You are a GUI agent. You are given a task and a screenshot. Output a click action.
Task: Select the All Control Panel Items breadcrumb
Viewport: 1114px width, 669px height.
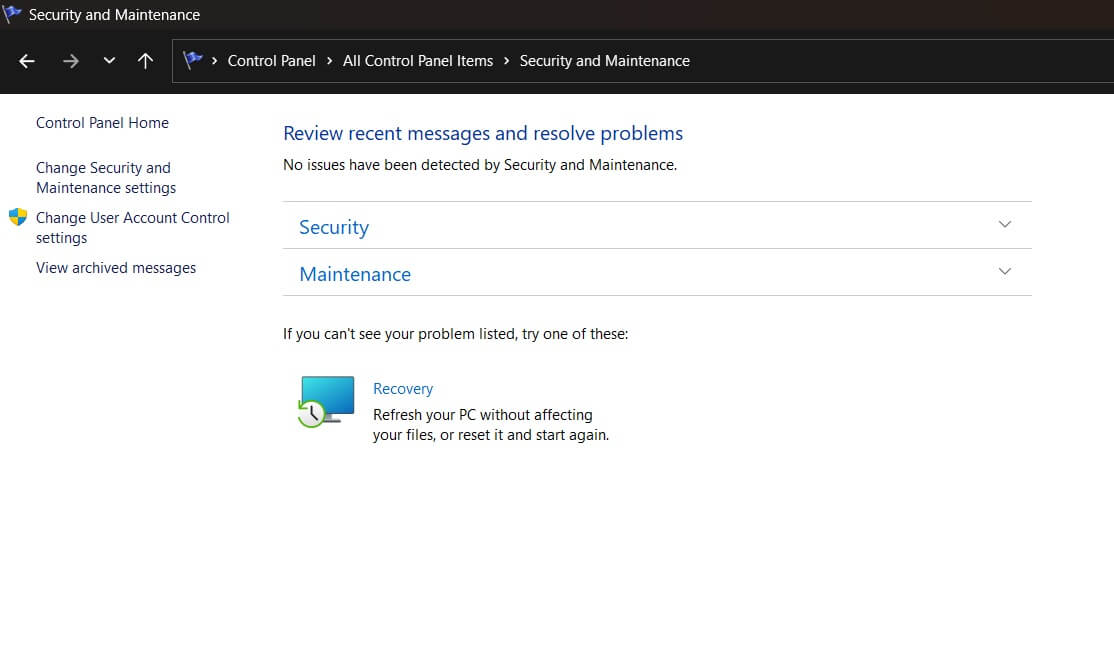pyautogui.click(x=417, y=61)
